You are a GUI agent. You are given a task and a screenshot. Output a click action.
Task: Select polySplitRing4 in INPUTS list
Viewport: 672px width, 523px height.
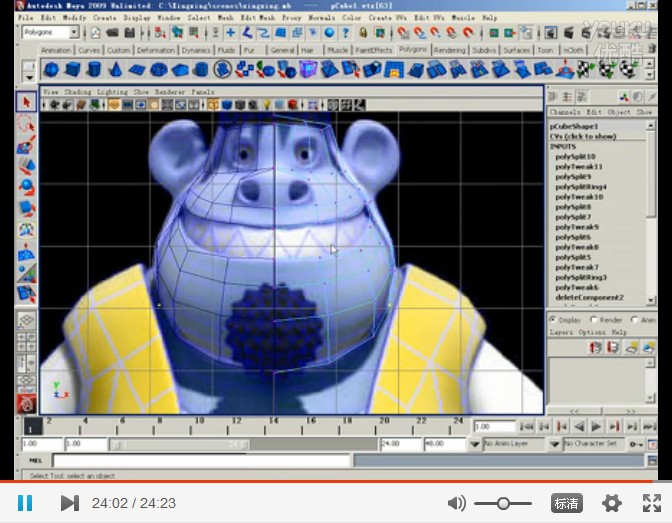[x=581, y=187]
